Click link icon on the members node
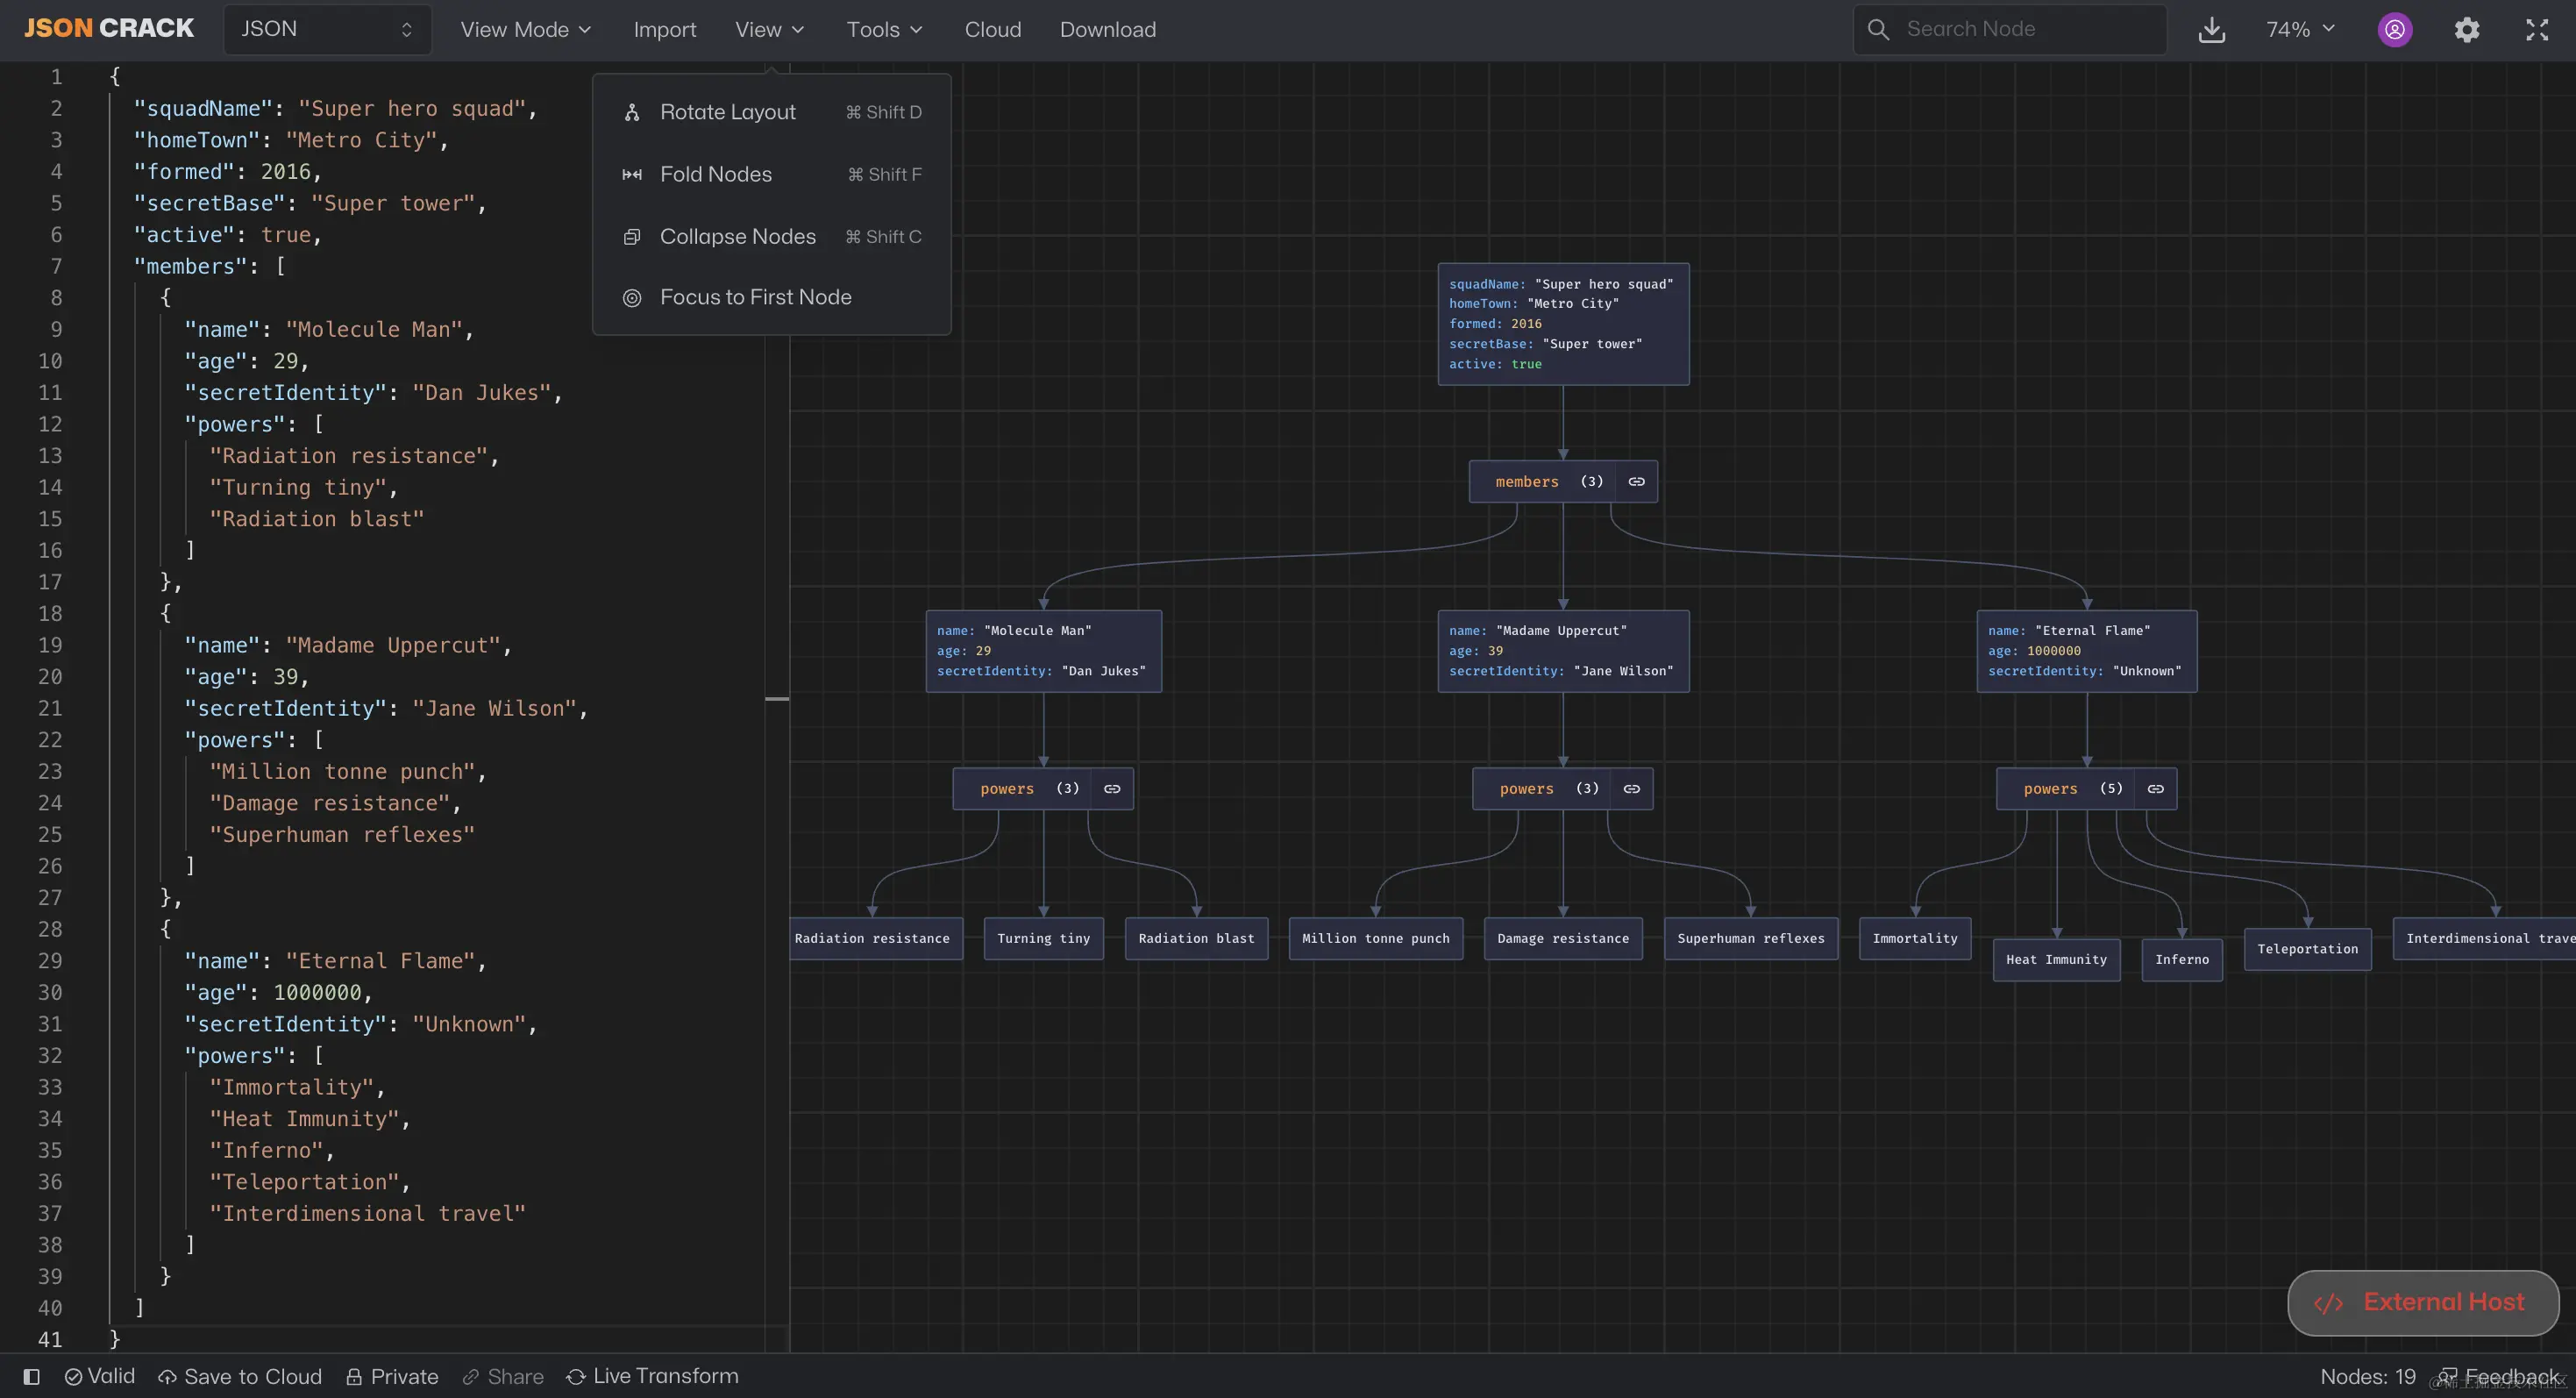 click(x=1636, y=482)
